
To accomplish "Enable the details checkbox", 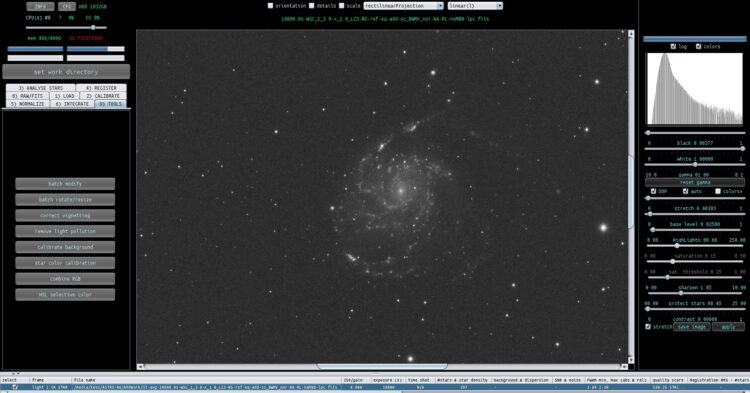I will 312,6.
